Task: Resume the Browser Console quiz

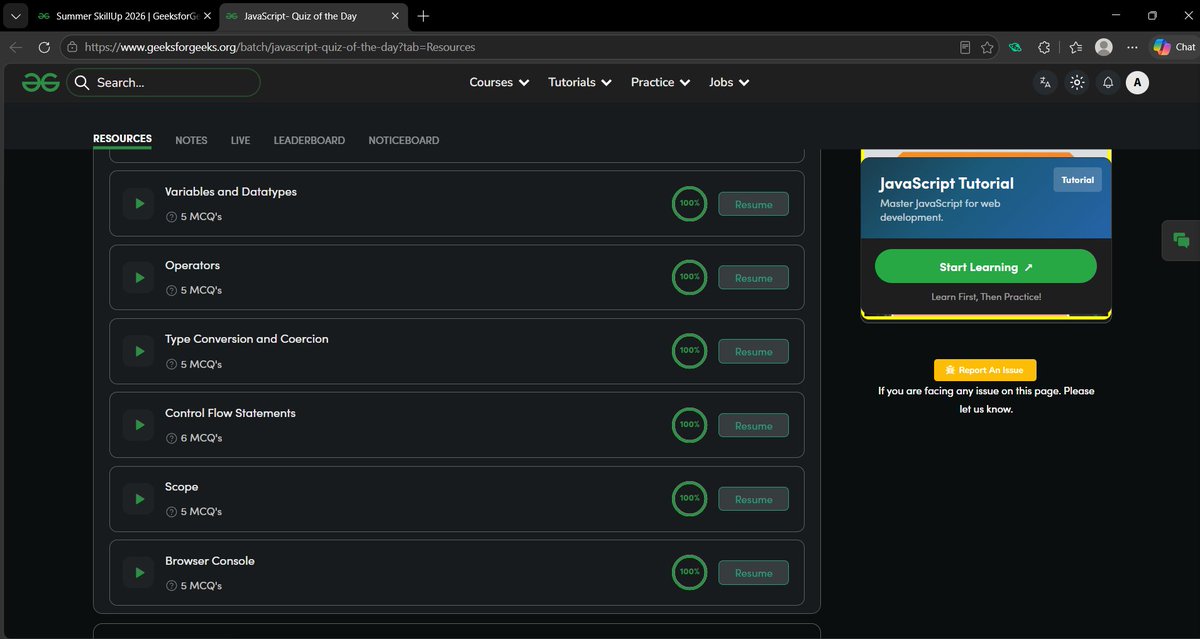Action: [753, 573]
